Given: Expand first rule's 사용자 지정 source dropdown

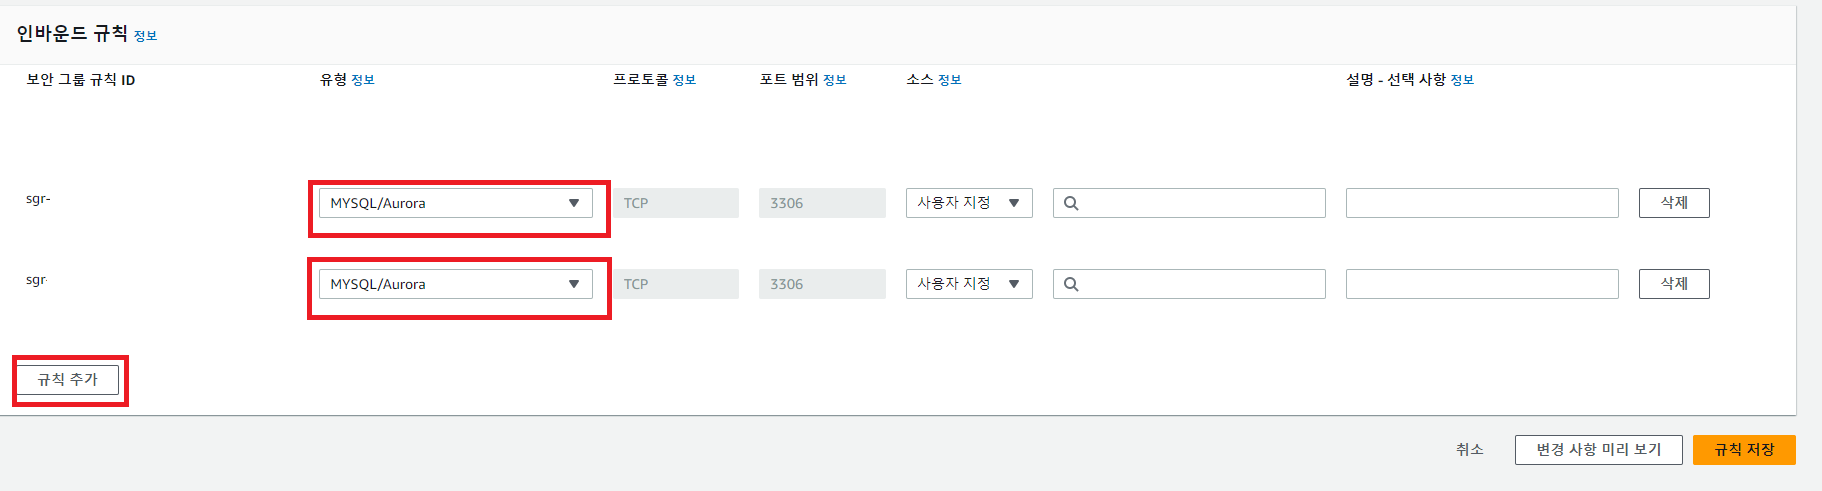Looking at the screenshot, I should pos(968,203).
